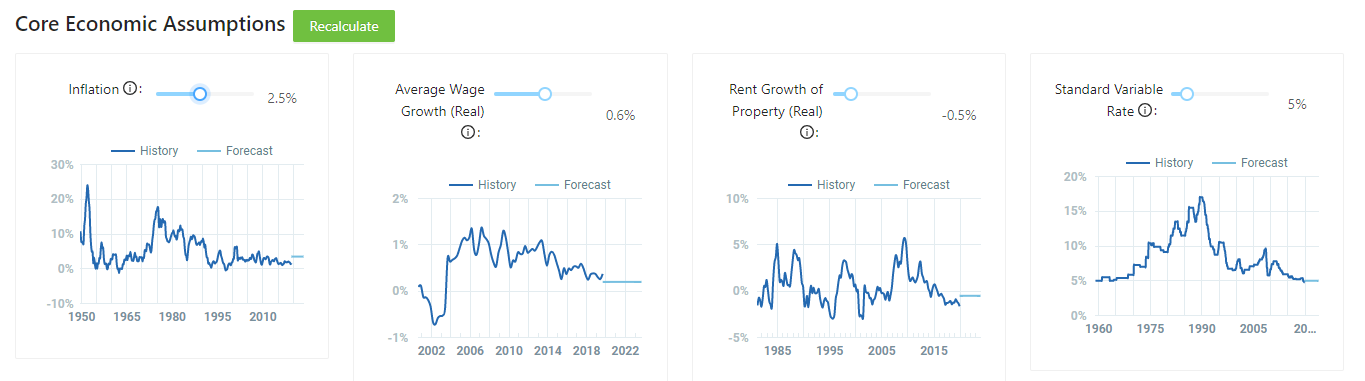Click the Rent Growth slider handle

coord(851,94)
